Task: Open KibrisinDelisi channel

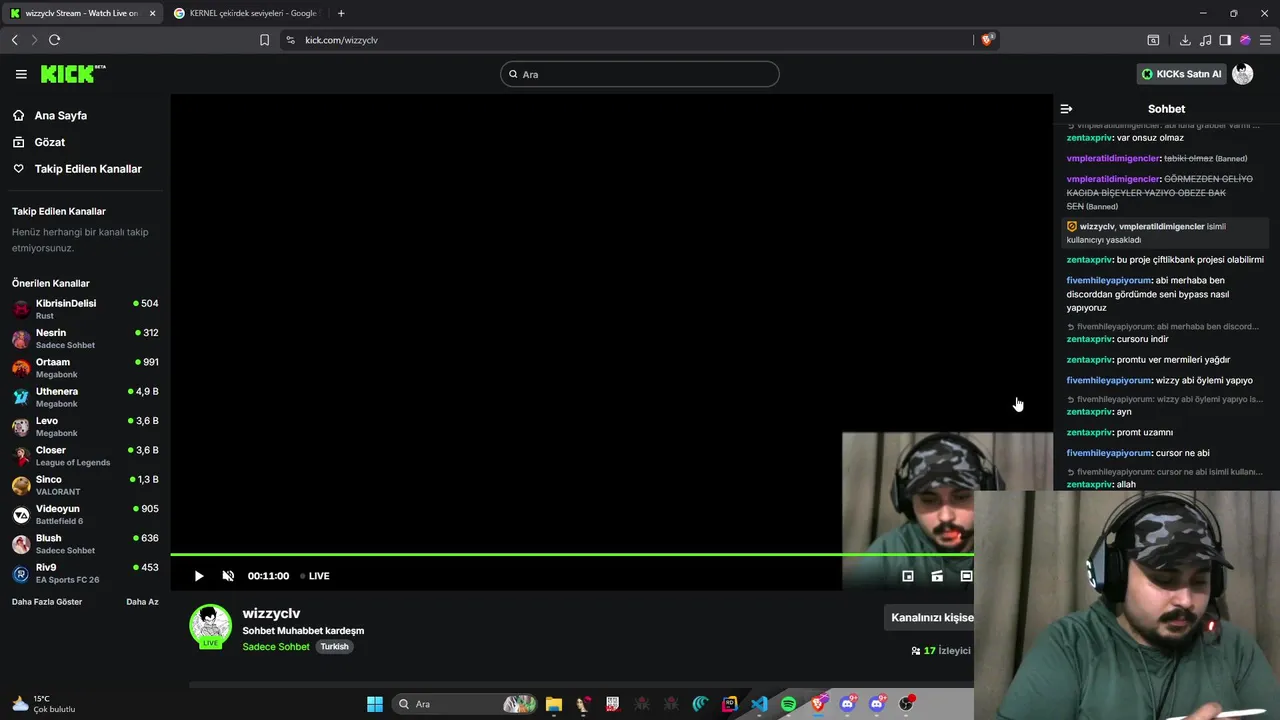Action: [x=85, y=309]
